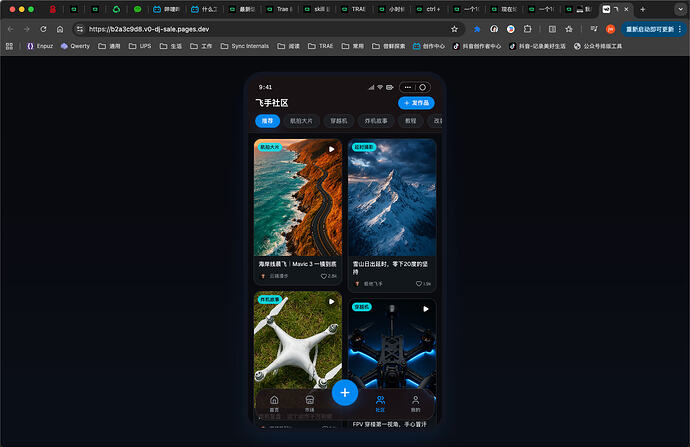The image size is (690, 447).
Task: Click the three-dots mini program menu icon
Action: point(407,87)
